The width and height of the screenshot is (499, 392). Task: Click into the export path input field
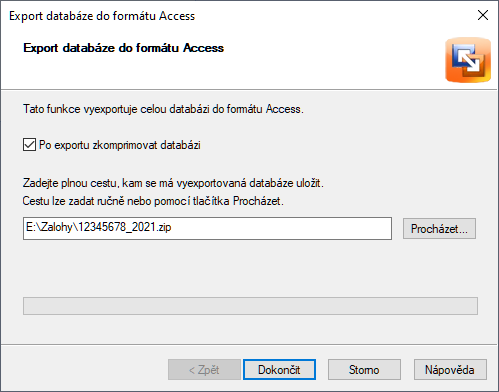[207, 228]
